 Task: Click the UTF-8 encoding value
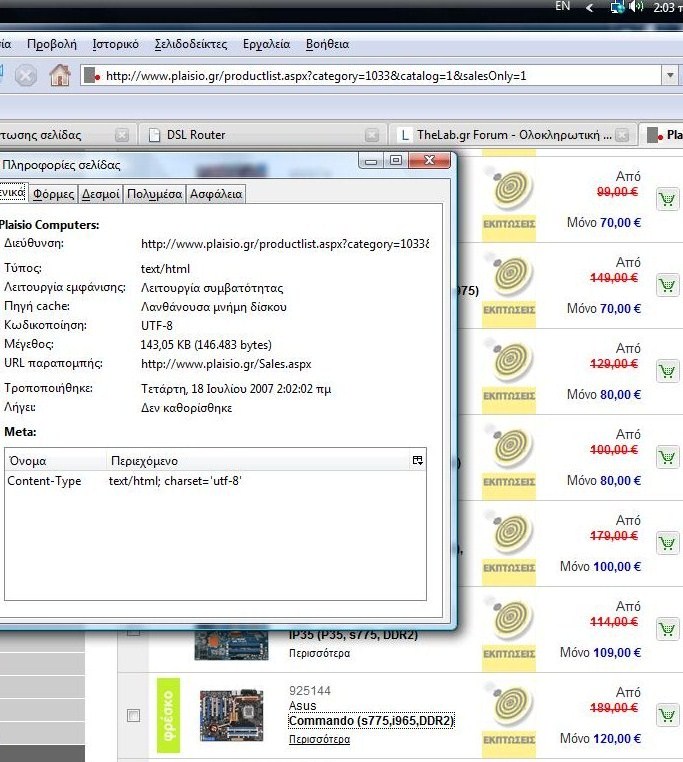(157, 326)
